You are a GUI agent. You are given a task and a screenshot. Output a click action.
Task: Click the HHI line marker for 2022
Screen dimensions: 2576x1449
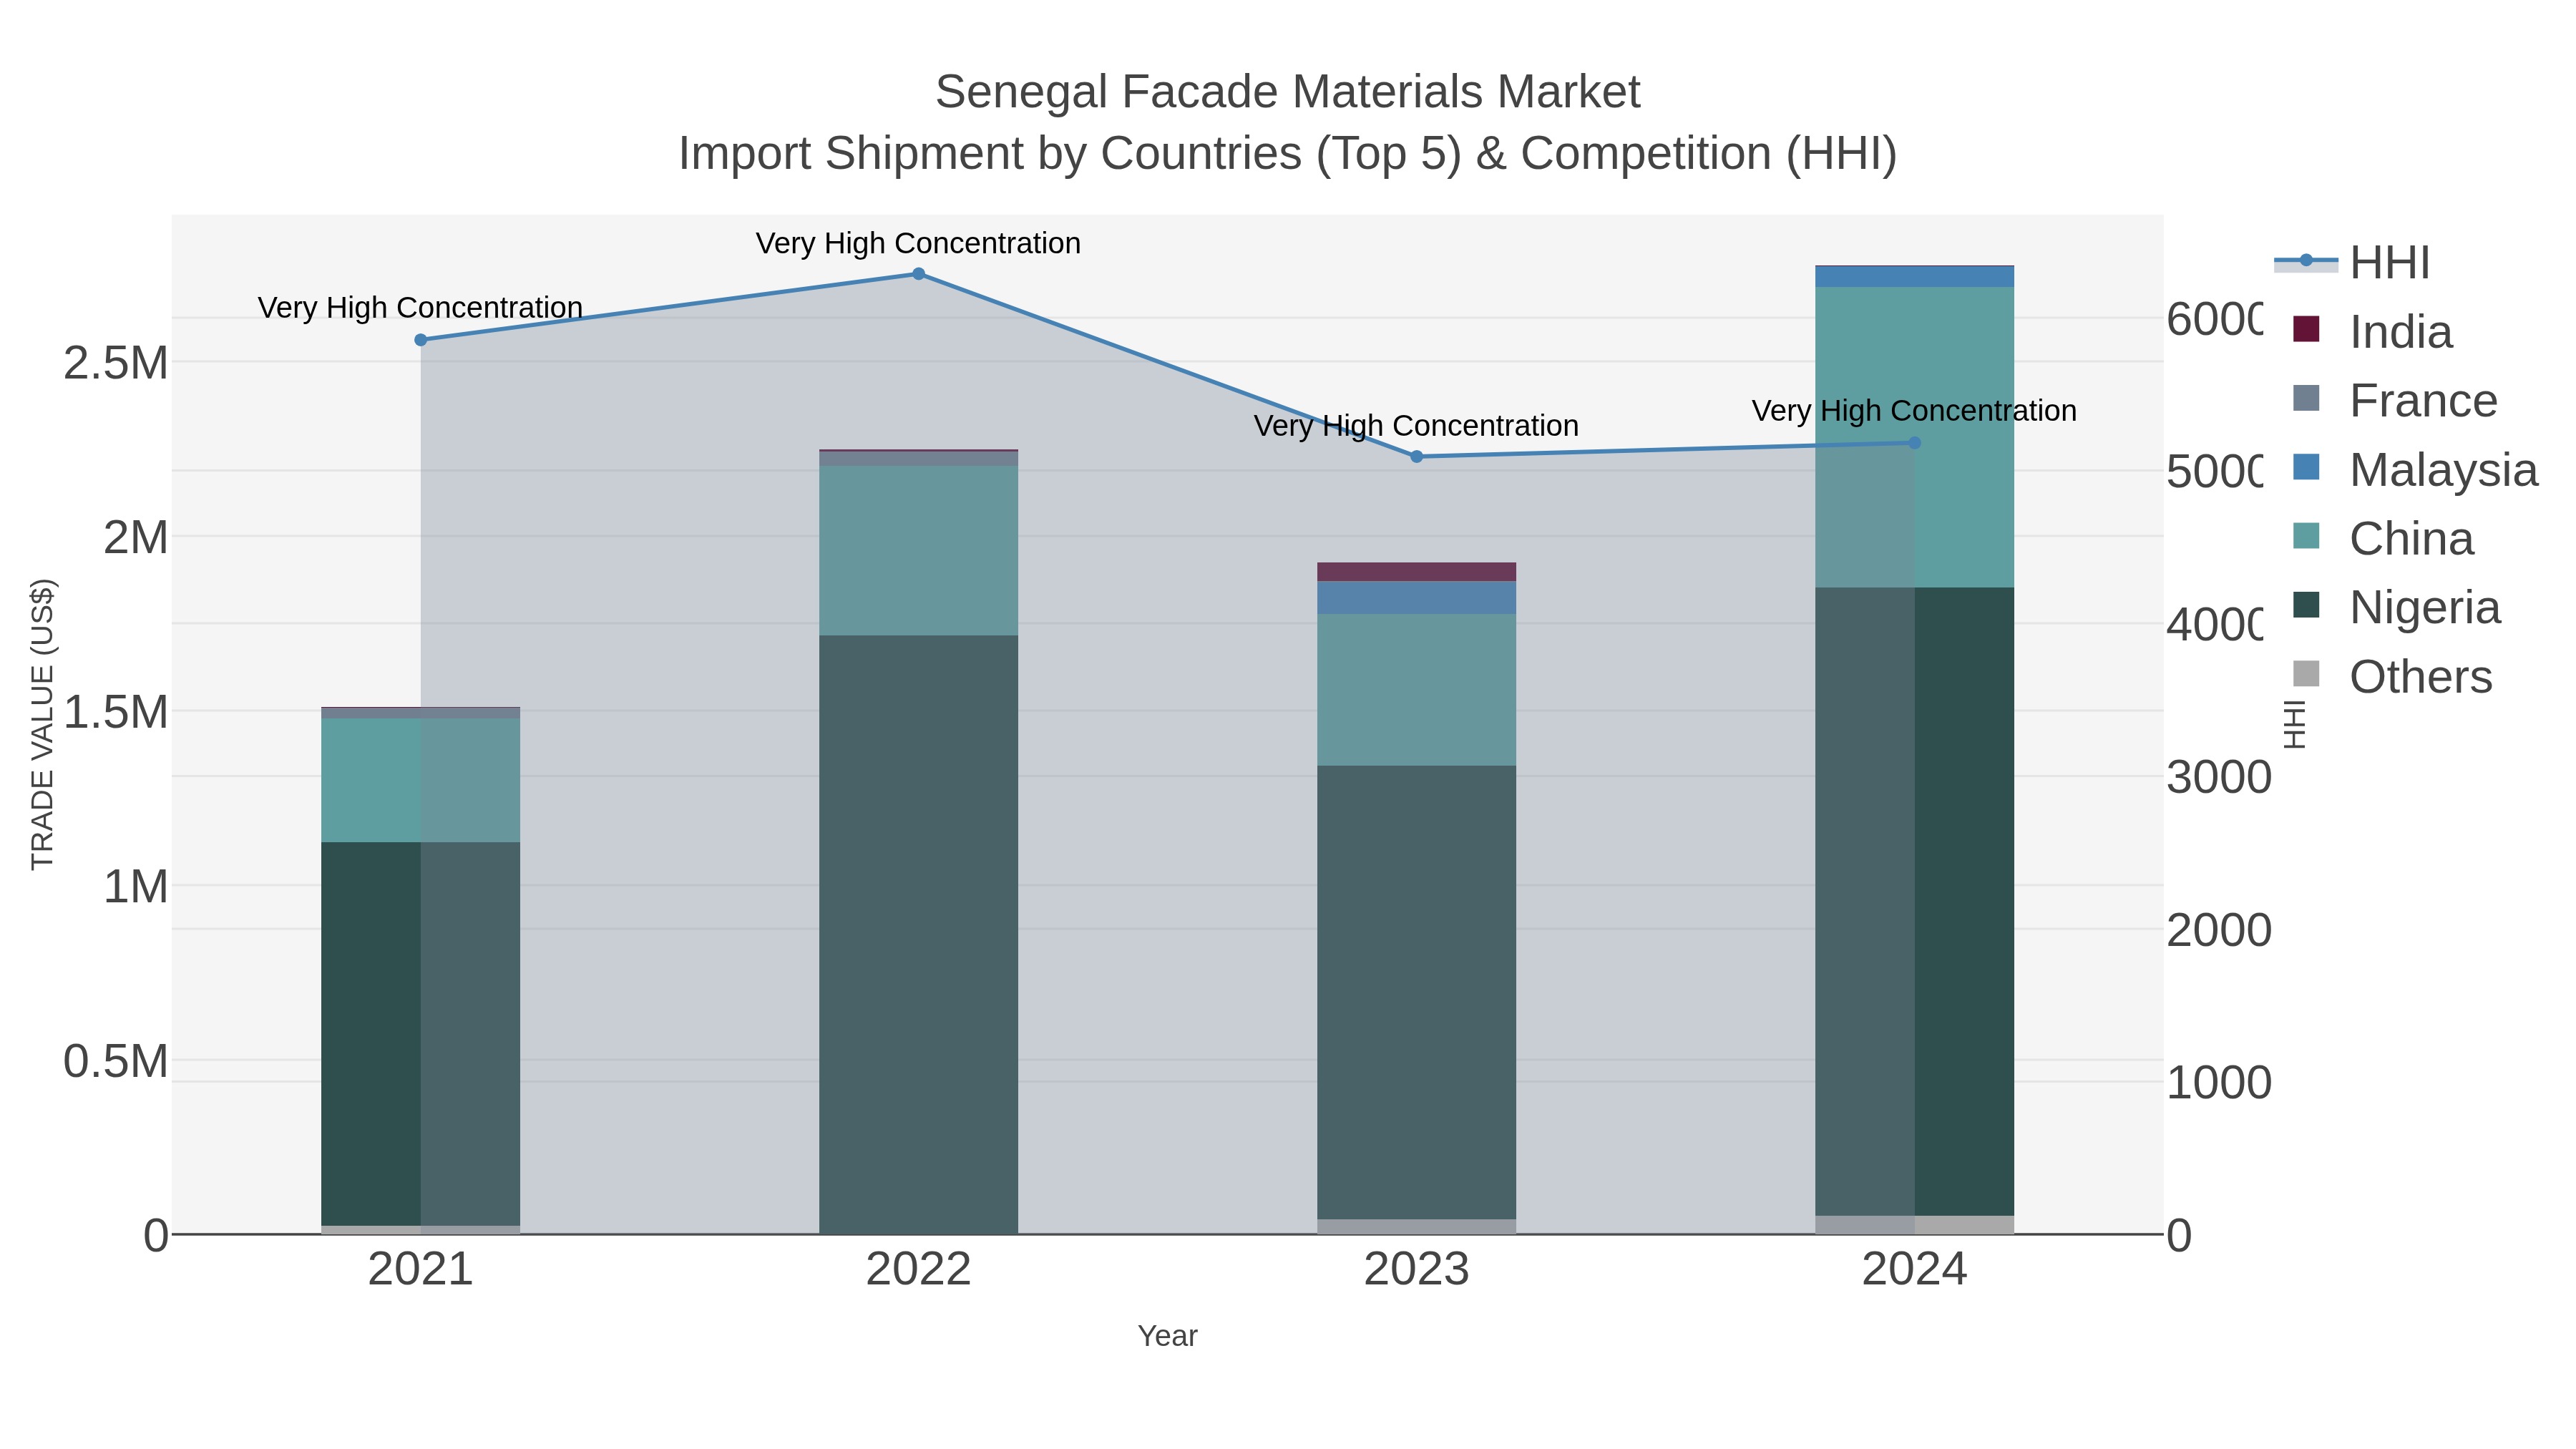918,274
